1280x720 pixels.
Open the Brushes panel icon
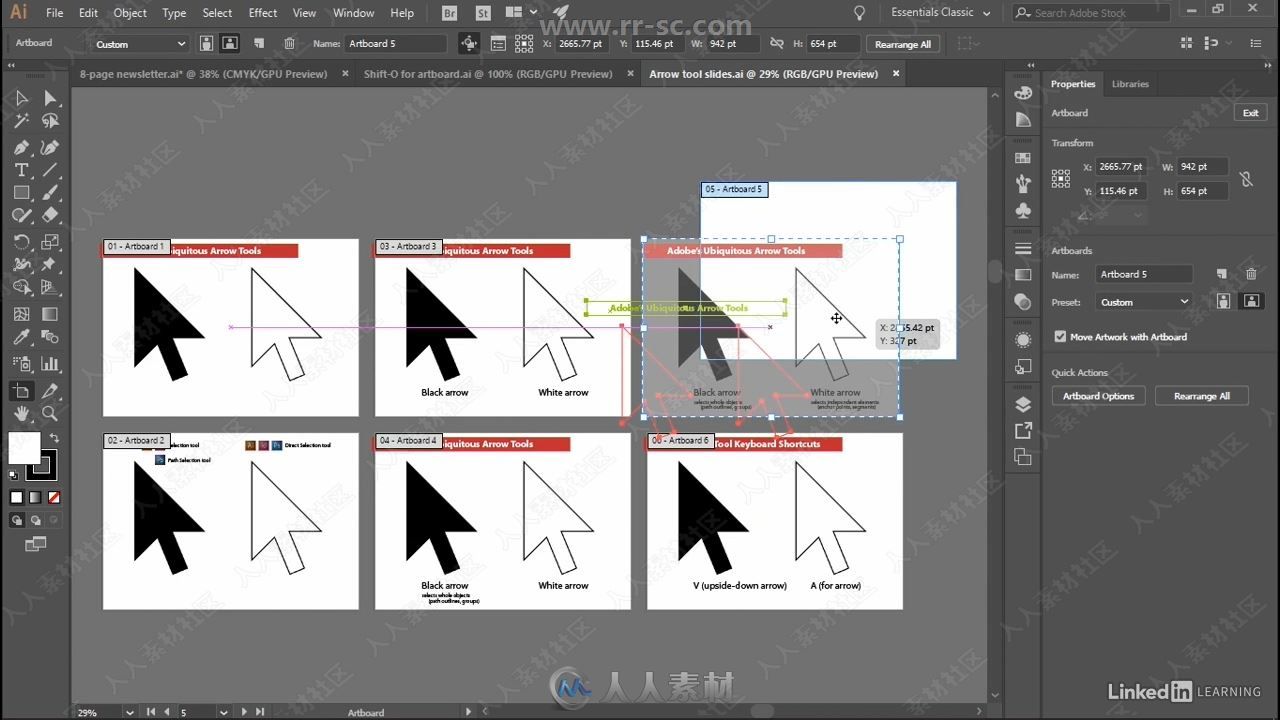click(x=1023, y=184)
